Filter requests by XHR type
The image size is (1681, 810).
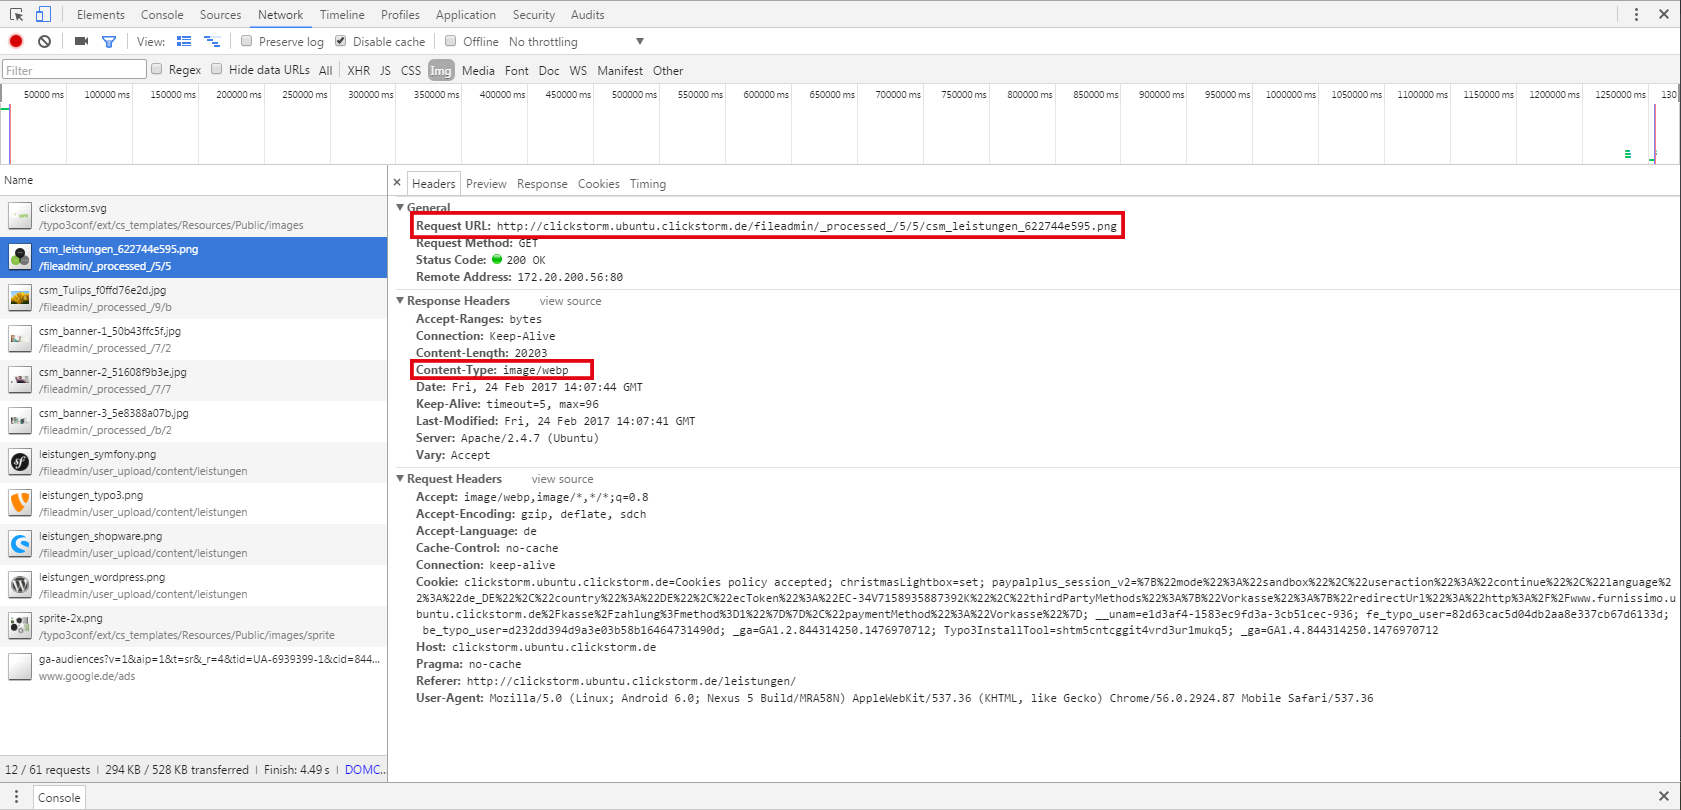pos(358,71)
